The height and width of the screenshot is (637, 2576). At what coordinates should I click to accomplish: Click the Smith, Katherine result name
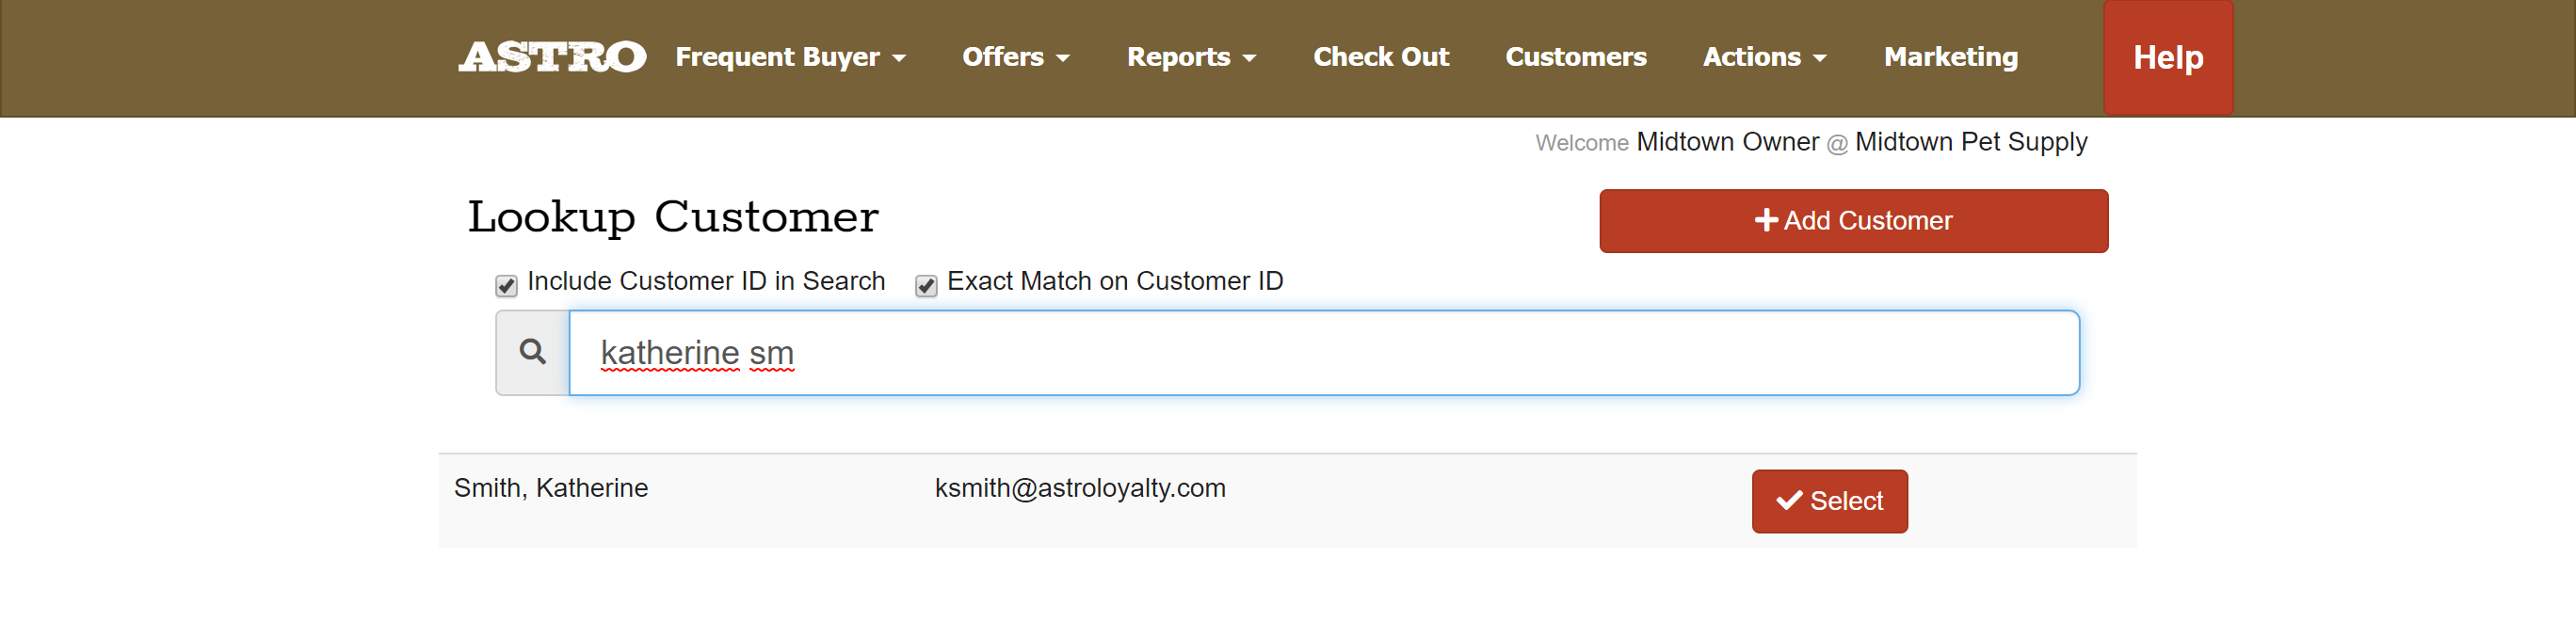(x=551, y=488)
